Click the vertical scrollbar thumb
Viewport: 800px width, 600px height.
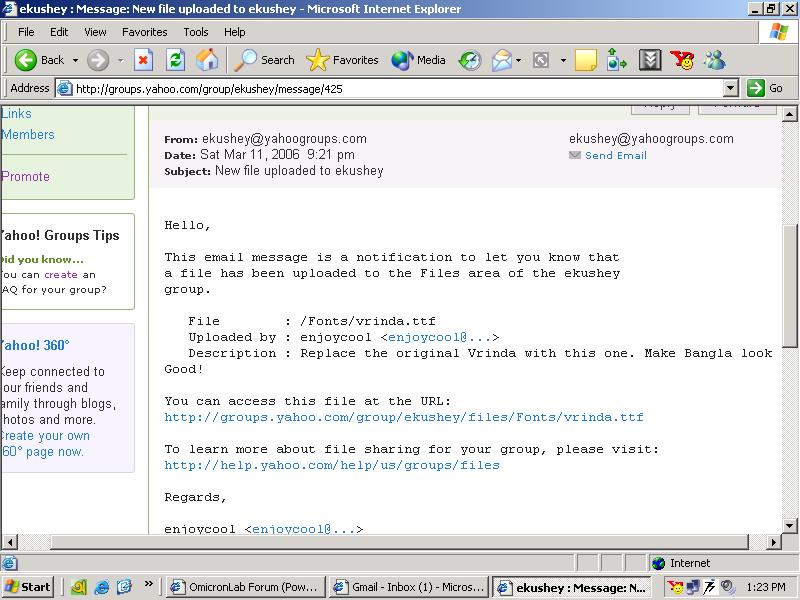pyautogui.click(x=789, y=286)
